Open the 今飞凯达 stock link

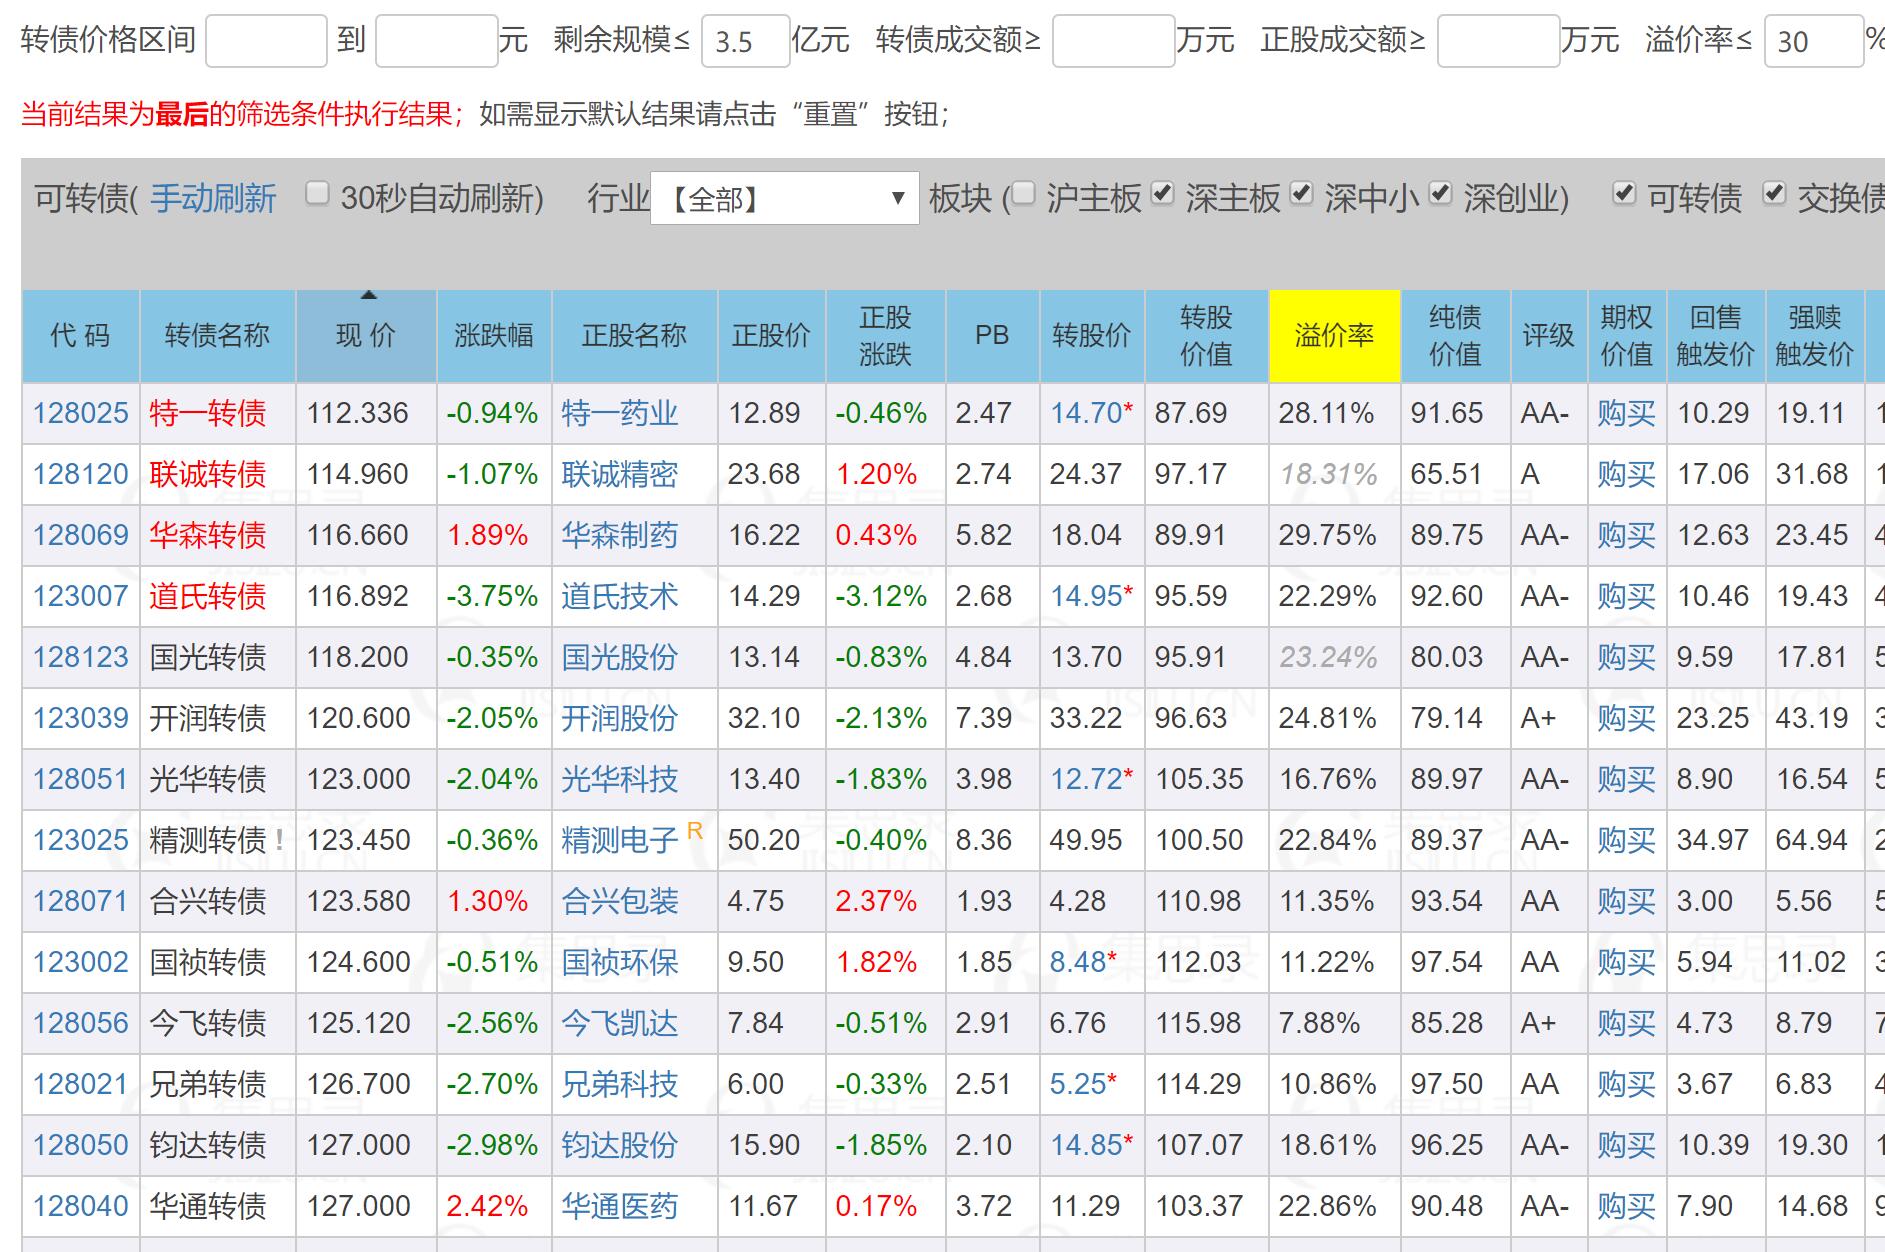(620, 1023)
